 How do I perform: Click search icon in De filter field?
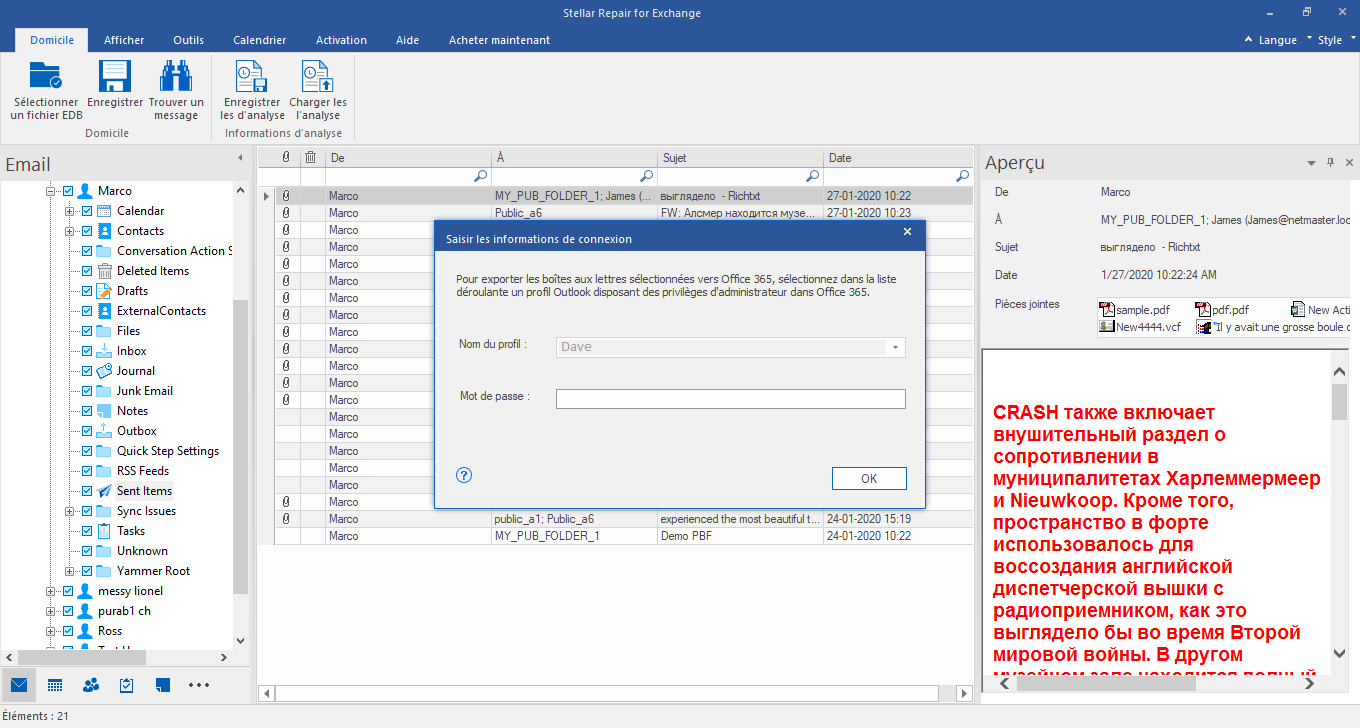480,176
